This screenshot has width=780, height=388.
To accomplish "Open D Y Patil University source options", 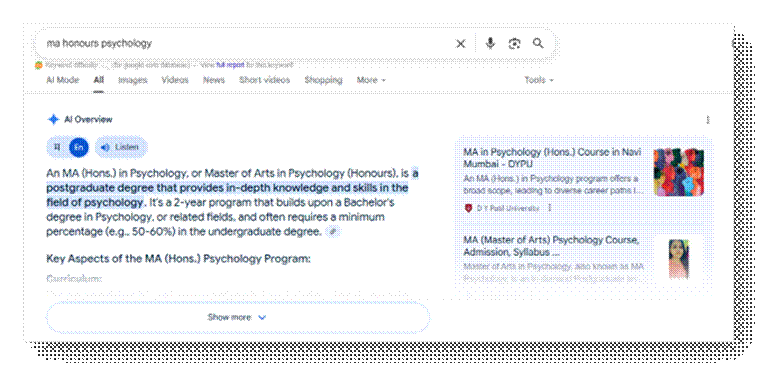I will [550, 208].
